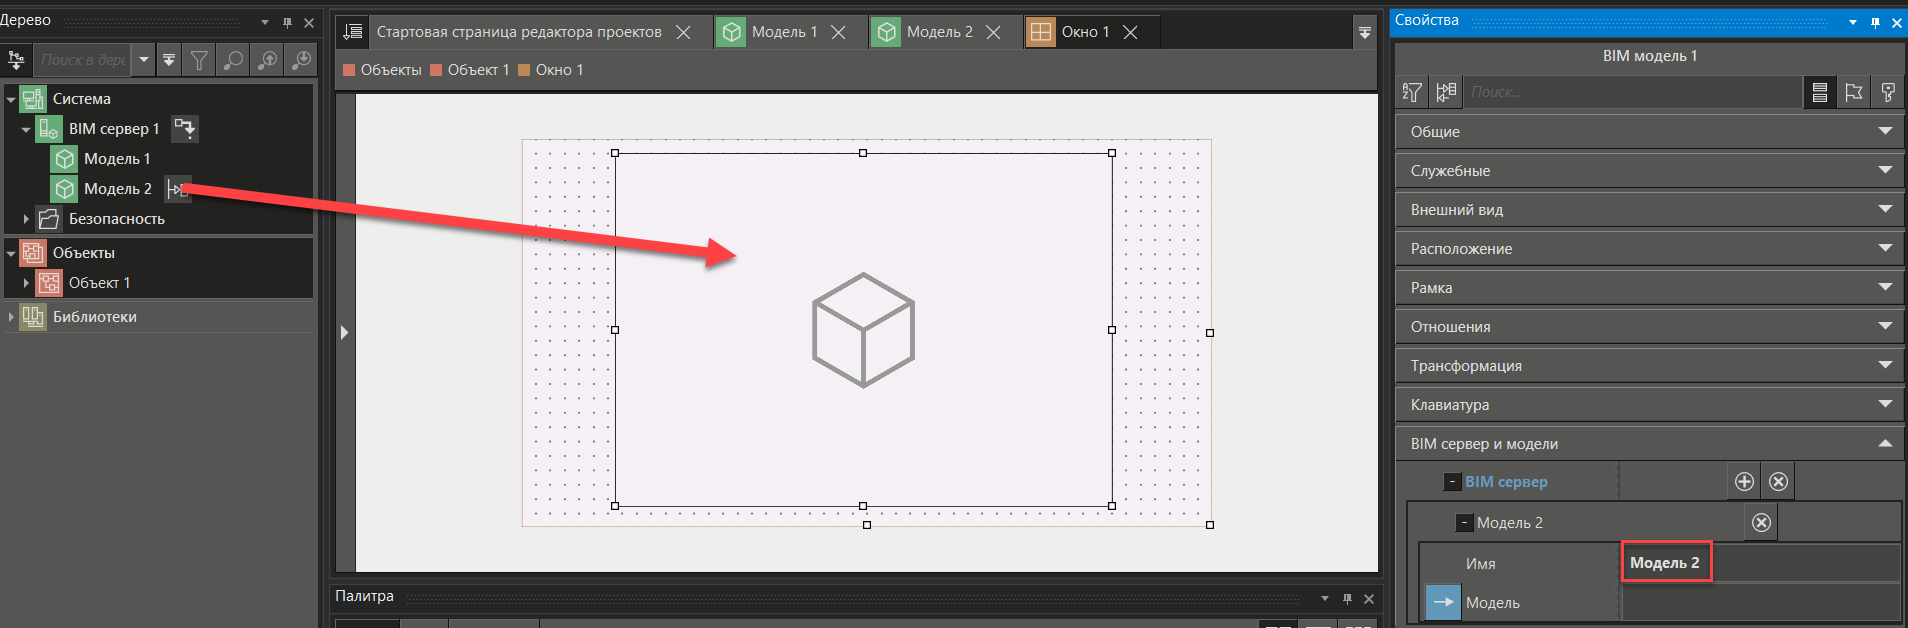Image resolution: width=1908 pixels, height=628 pixels.
Task: Expand the Расположение properties group
Action: (x=1649, y=249)
